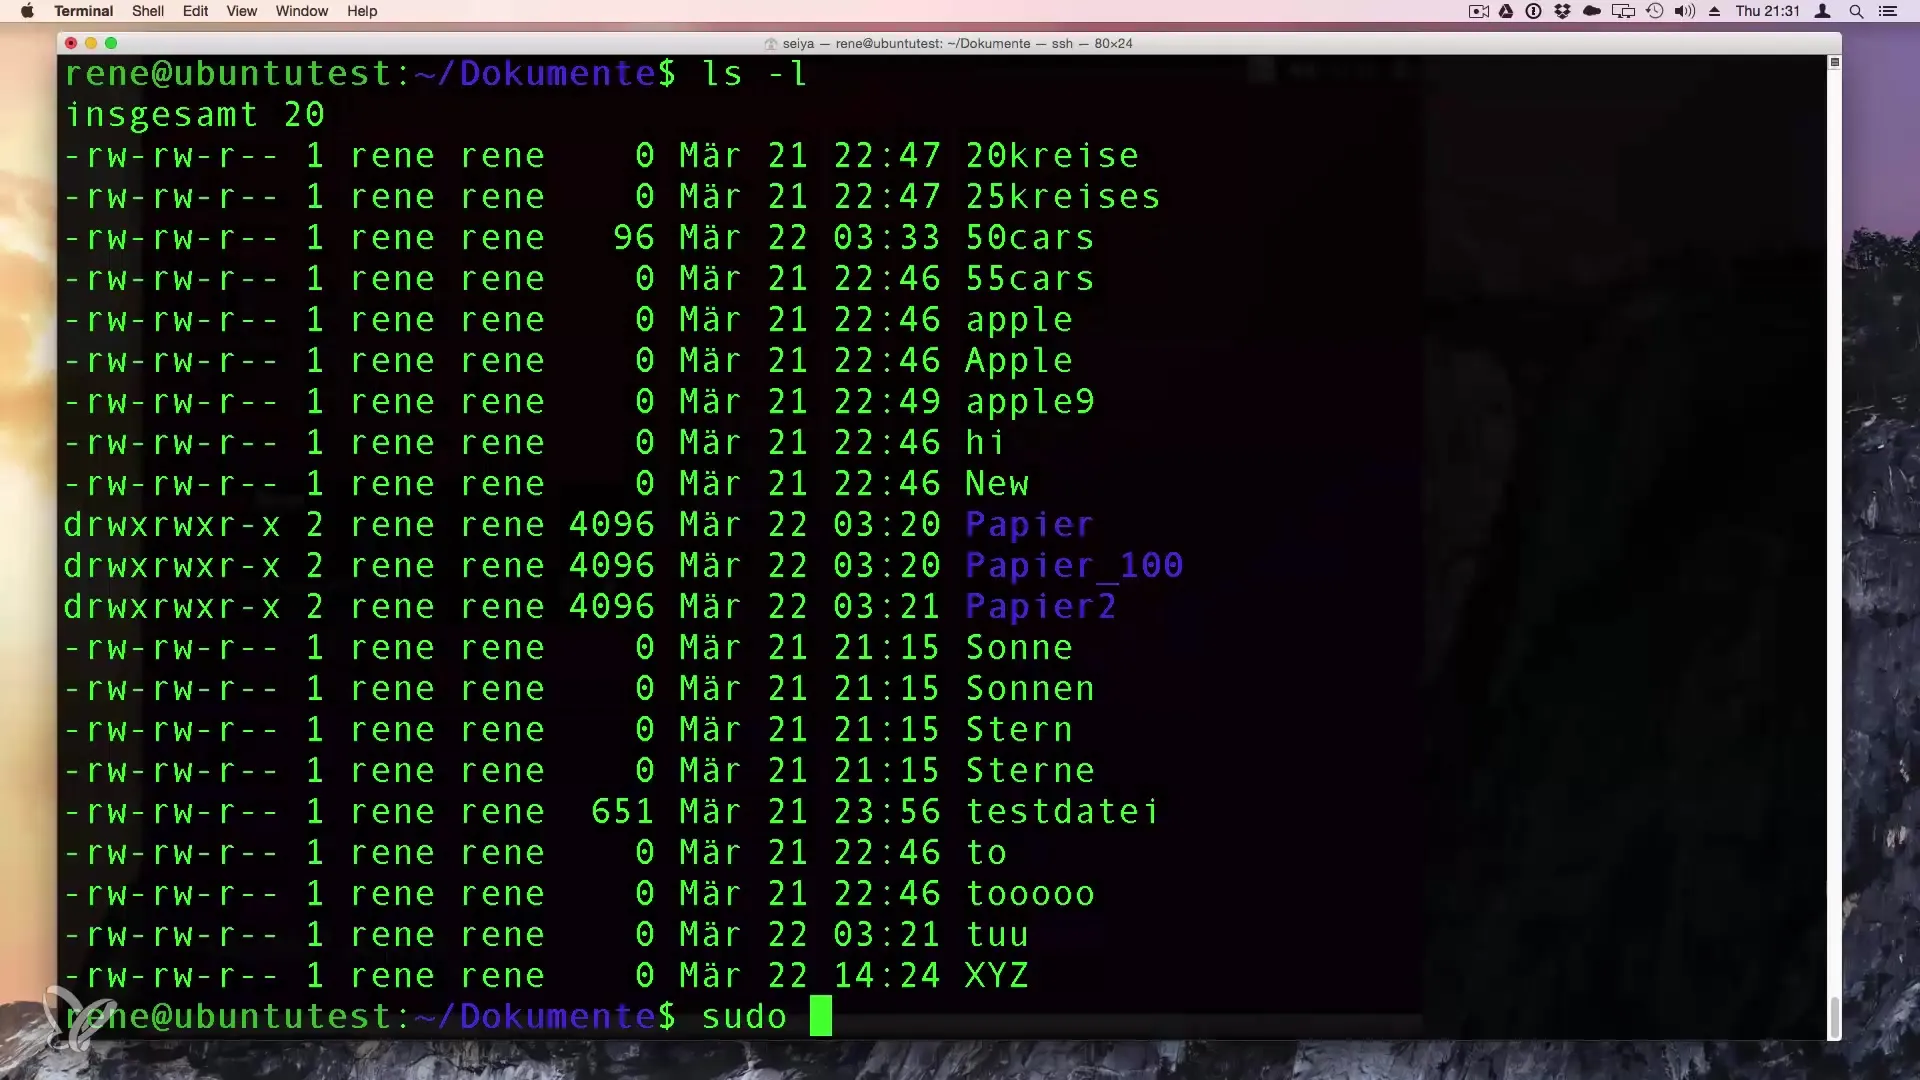Open the Shell menu

point(148,11)
